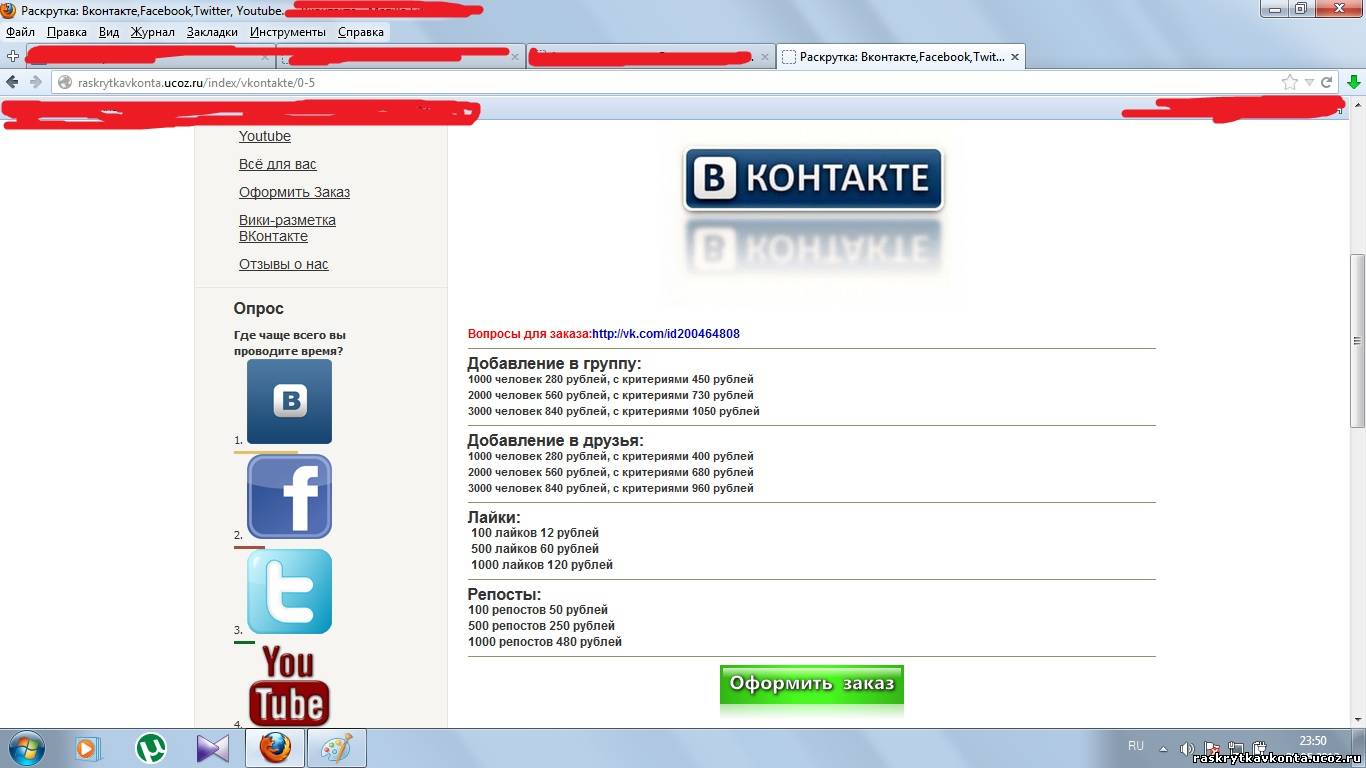The height and width of the screenshot is (768, 1366).
Task: Go back with the browser back arrow
Action: coord(12,82)
